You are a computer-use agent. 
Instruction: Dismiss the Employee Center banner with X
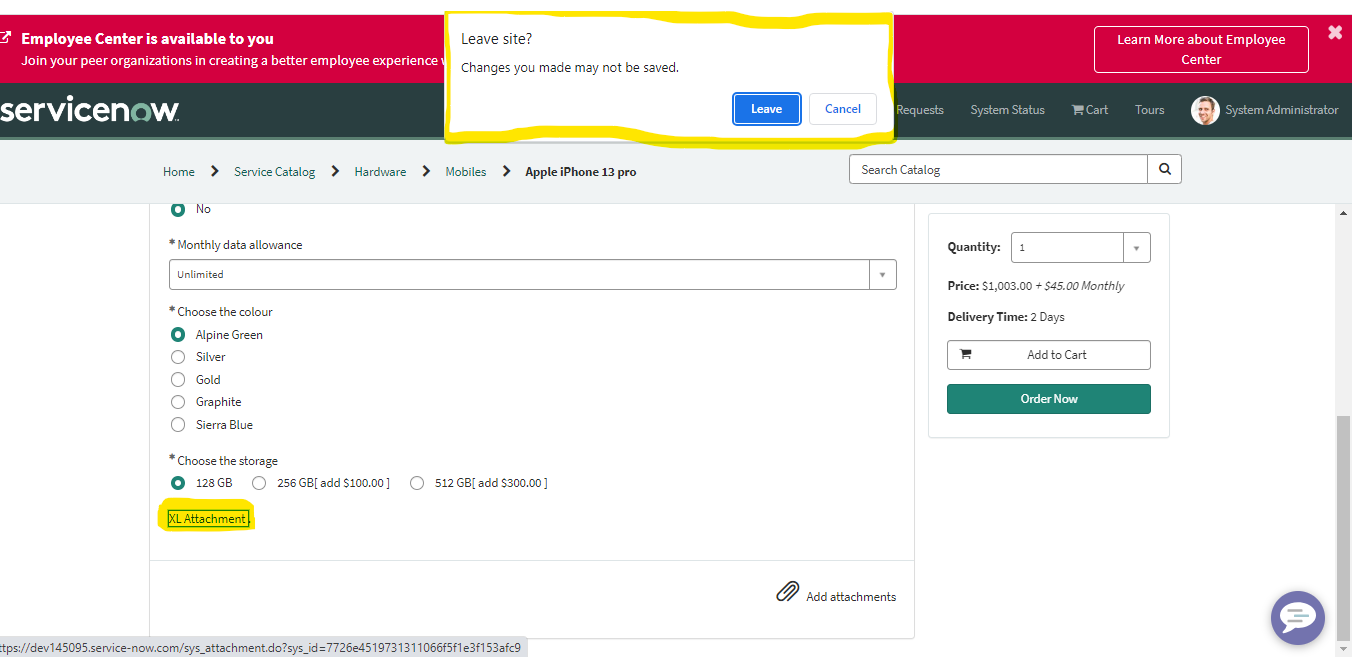pyautogui.click(x=1335, y=33)
